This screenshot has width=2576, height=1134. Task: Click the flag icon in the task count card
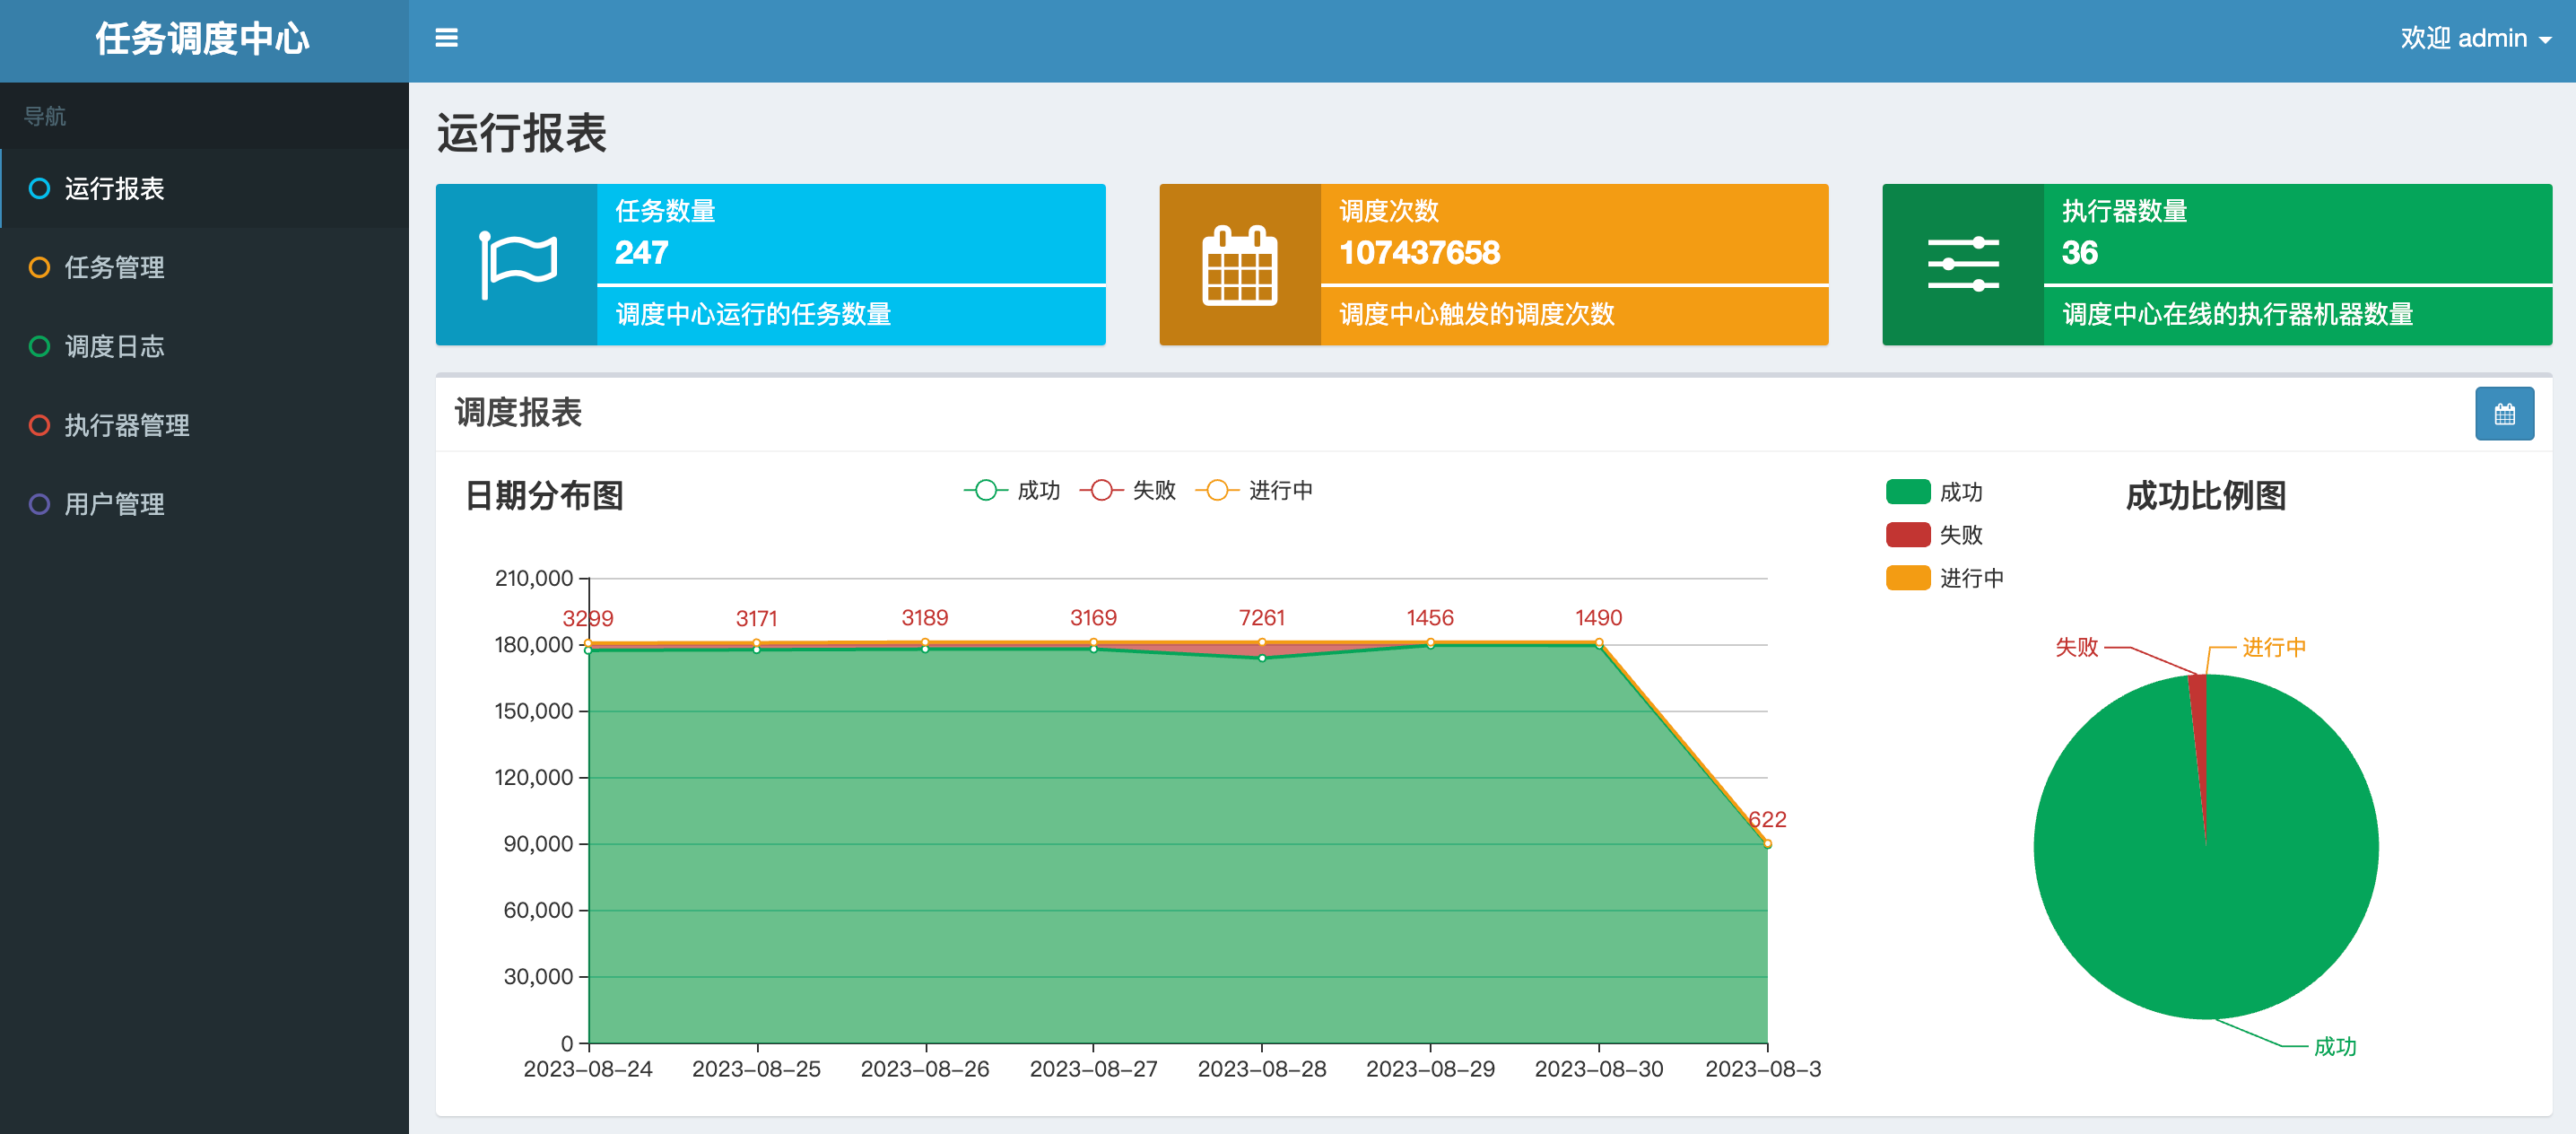click(x=518, y=265)
